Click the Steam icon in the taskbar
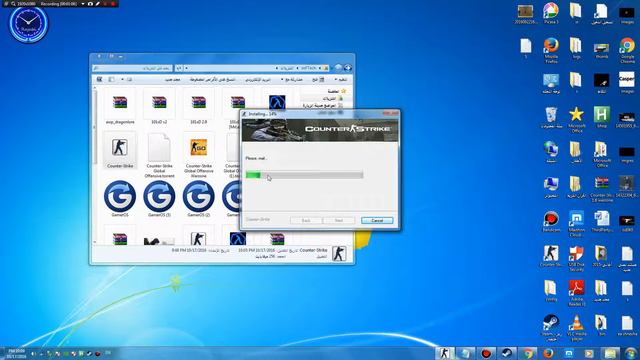Image resolution: width=640 pixels, height=360 pixels. [x=507, y=353]
